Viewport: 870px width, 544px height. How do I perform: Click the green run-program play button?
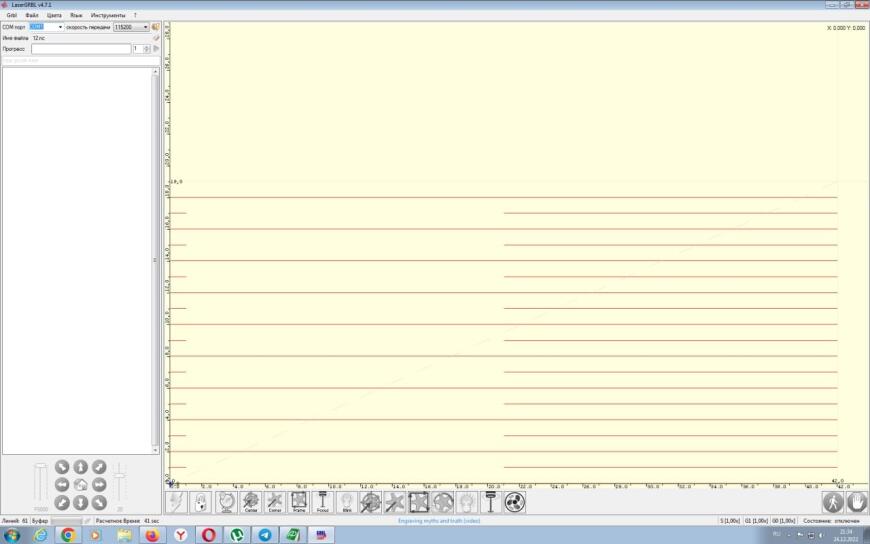click(x=156, y=49)
